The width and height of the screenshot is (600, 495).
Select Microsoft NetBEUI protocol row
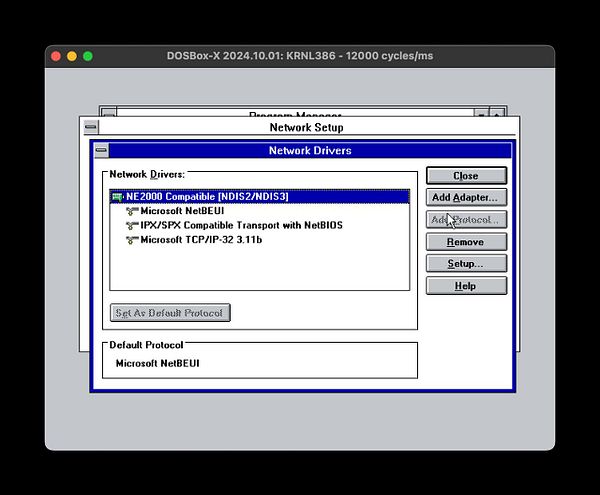(x=259, y=211)
